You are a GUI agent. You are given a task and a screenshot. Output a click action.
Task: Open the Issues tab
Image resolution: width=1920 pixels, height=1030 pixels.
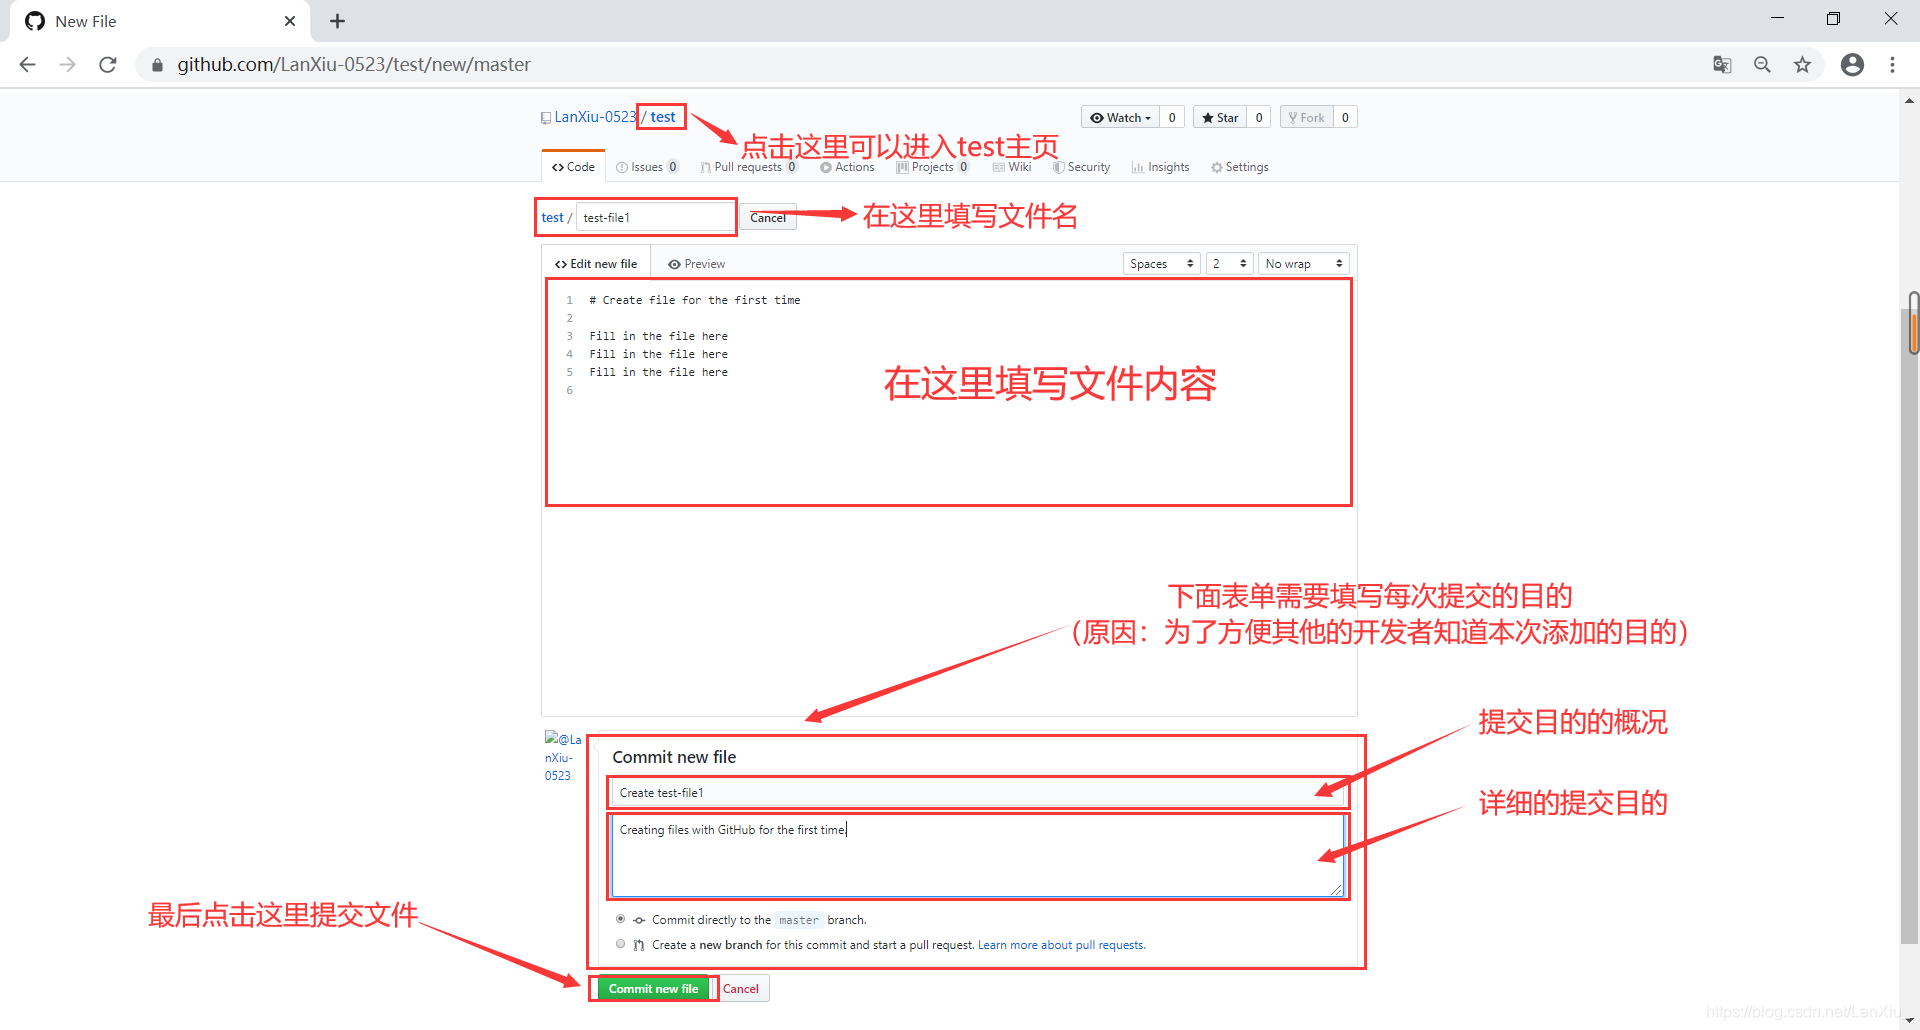(647, 167)
